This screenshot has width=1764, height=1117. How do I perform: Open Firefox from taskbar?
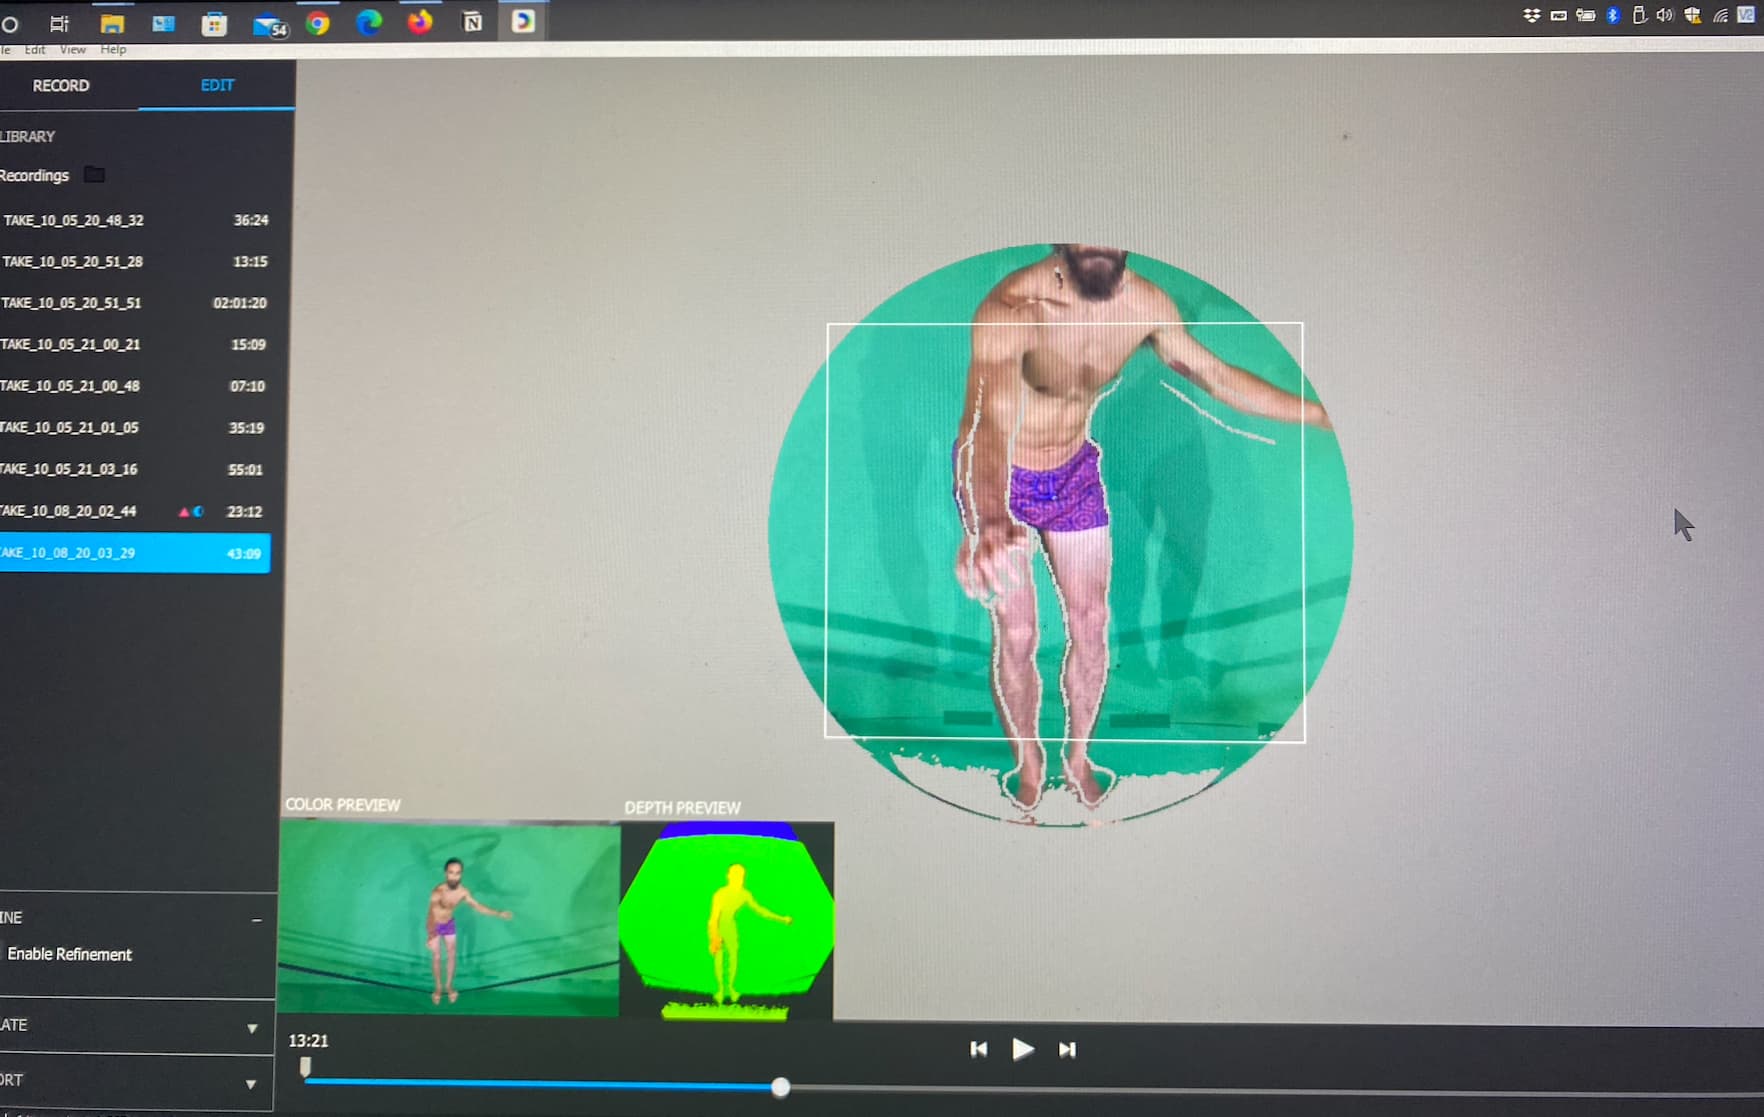(420, 22)
